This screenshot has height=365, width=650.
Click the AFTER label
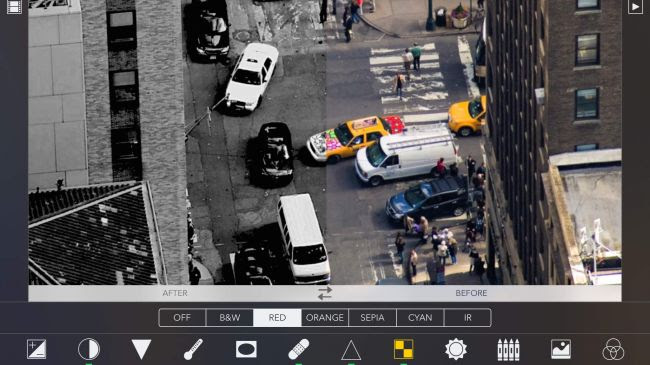pyautogui.click(x=175, y=293)
